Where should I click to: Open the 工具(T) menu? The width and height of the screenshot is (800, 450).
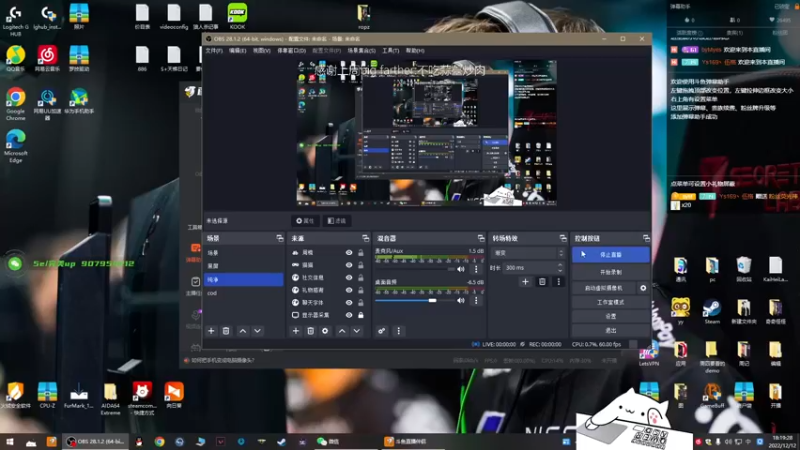pos(390,51)
